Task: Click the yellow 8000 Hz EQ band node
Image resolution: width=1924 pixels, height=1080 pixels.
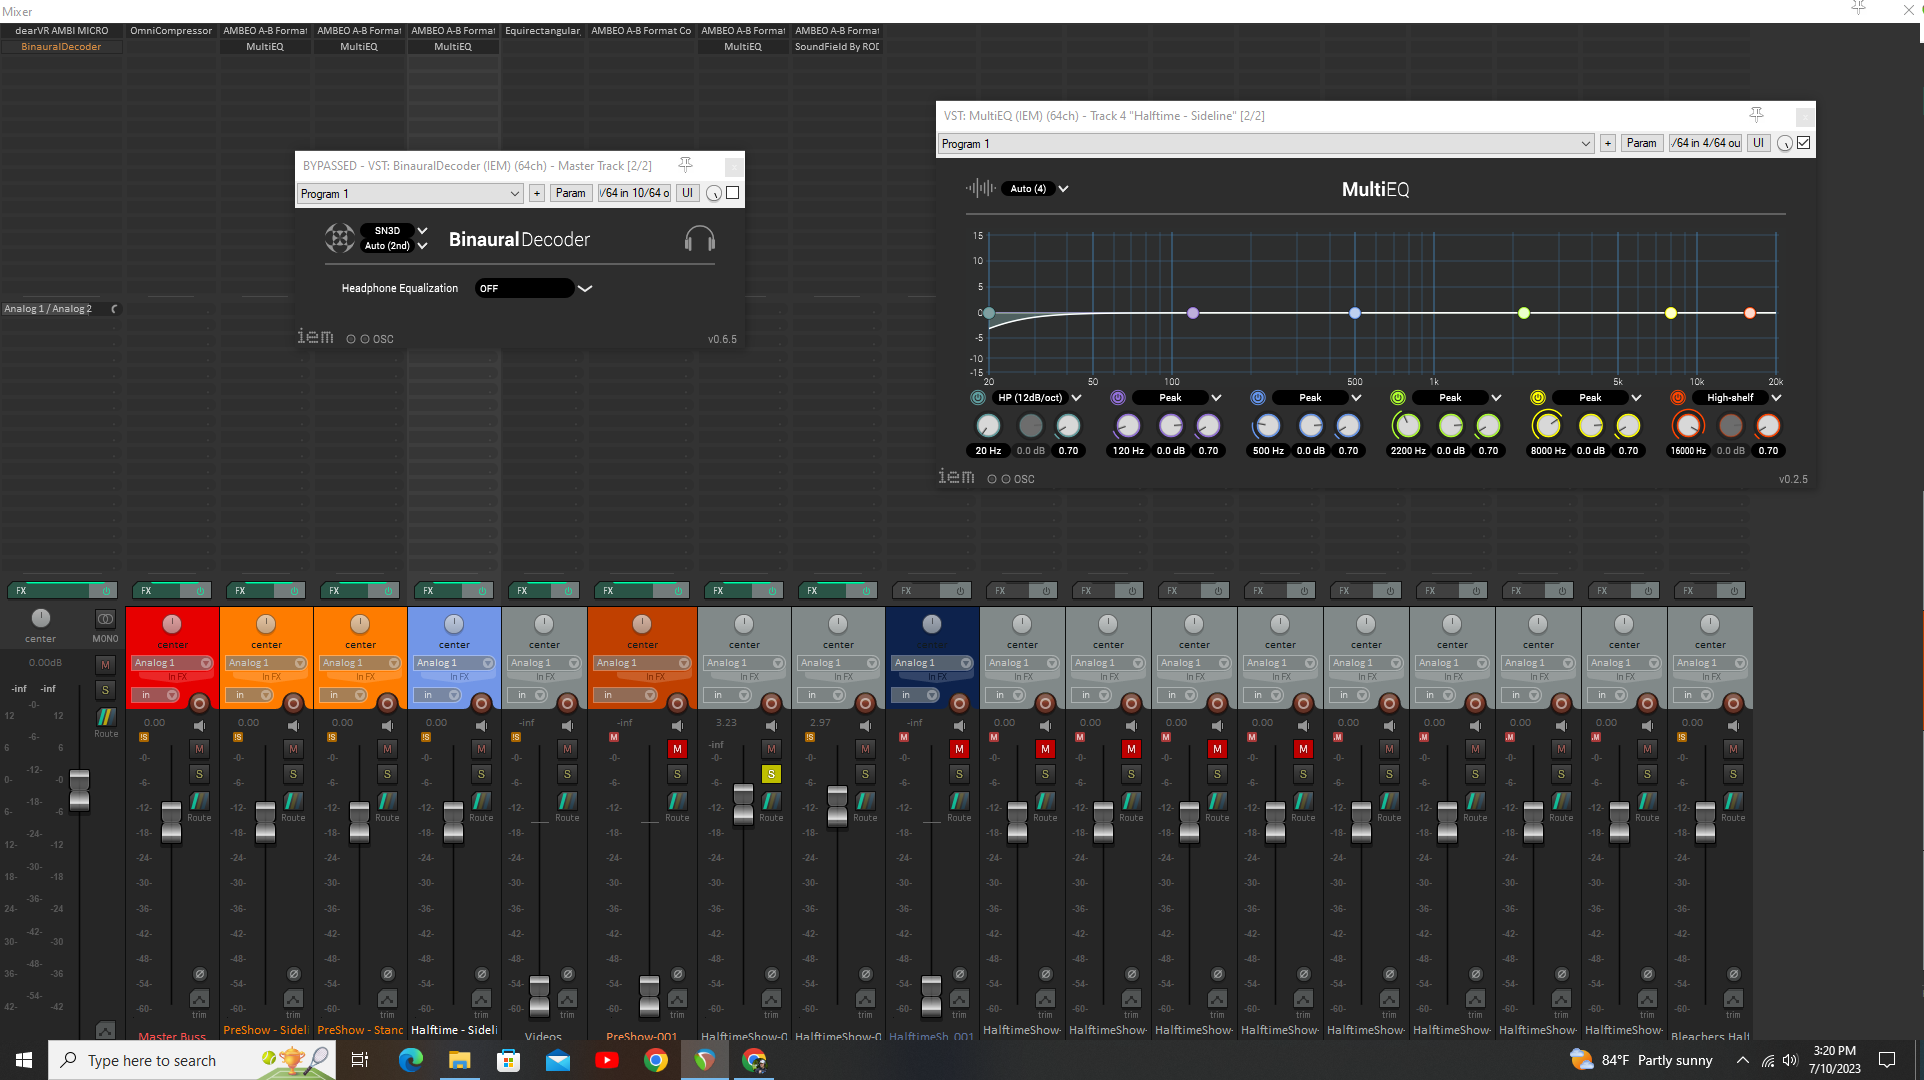Action: click(1671, 313)
